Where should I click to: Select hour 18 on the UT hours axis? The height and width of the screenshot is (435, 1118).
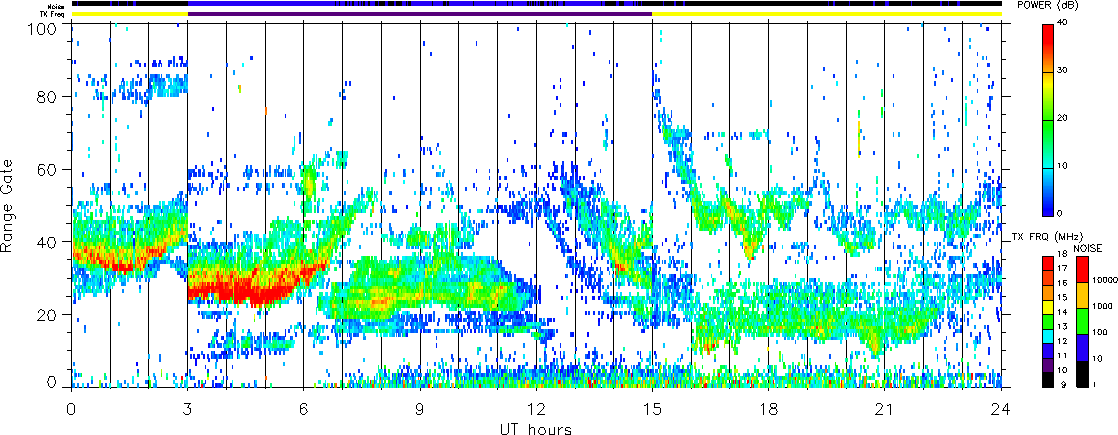(x=769, y=410)
